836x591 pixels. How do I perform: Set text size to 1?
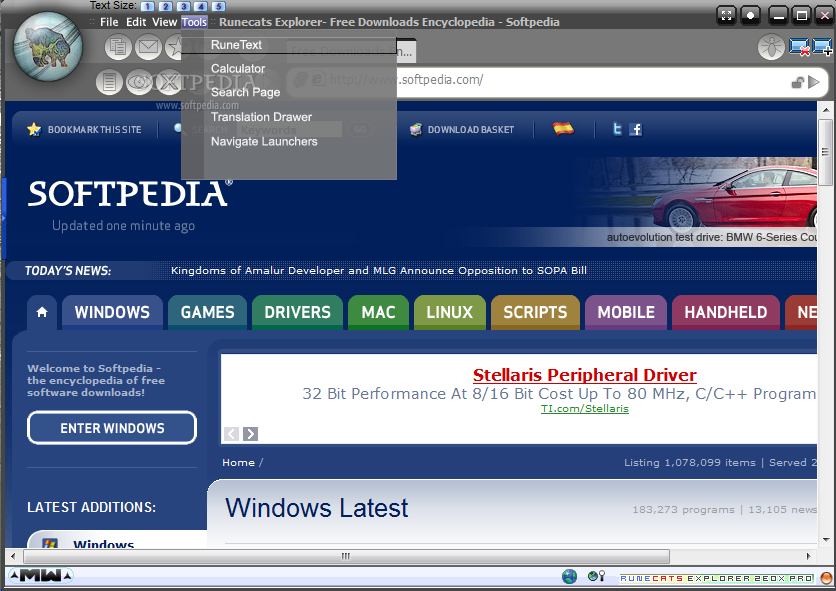(x=148, y=6)
